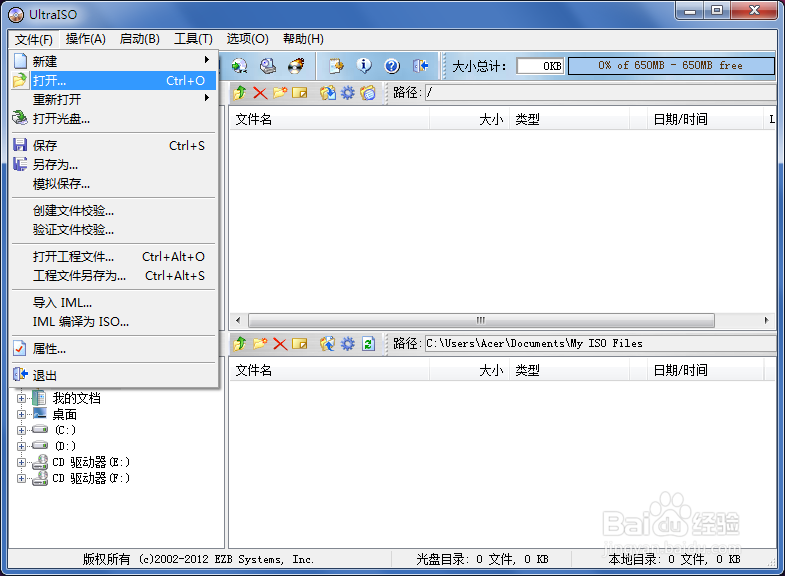Screen dimensions: 785x576
Task: Expand the 桌面 tree node
Action: tap(21, 414)
